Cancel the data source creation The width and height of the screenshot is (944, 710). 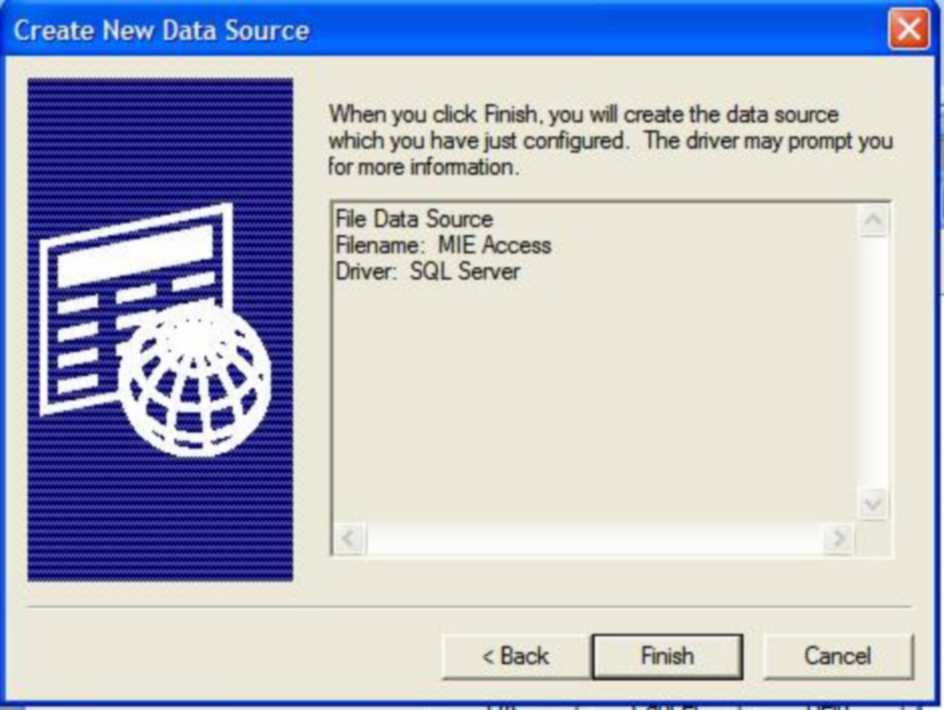(838, 656)
